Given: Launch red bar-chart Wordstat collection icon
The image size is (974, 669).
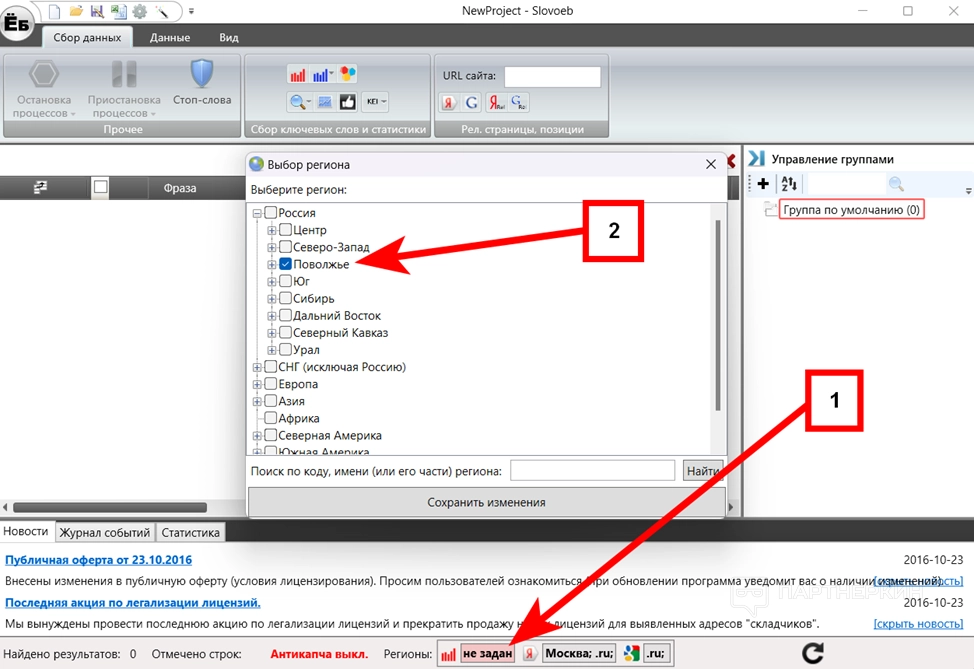Looking at the screenshot, I should click(298, 75).
